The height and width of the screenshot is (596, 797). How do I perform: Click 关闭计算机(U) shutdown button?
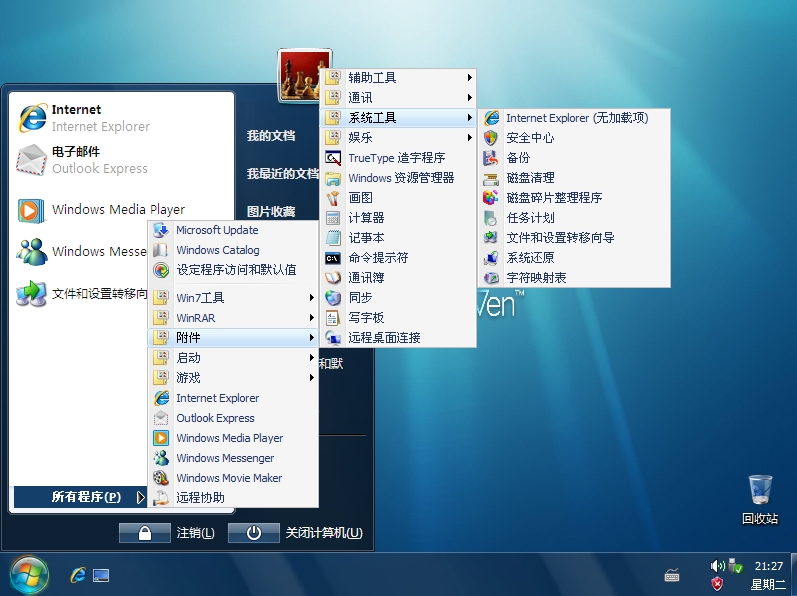click(296, 533)
